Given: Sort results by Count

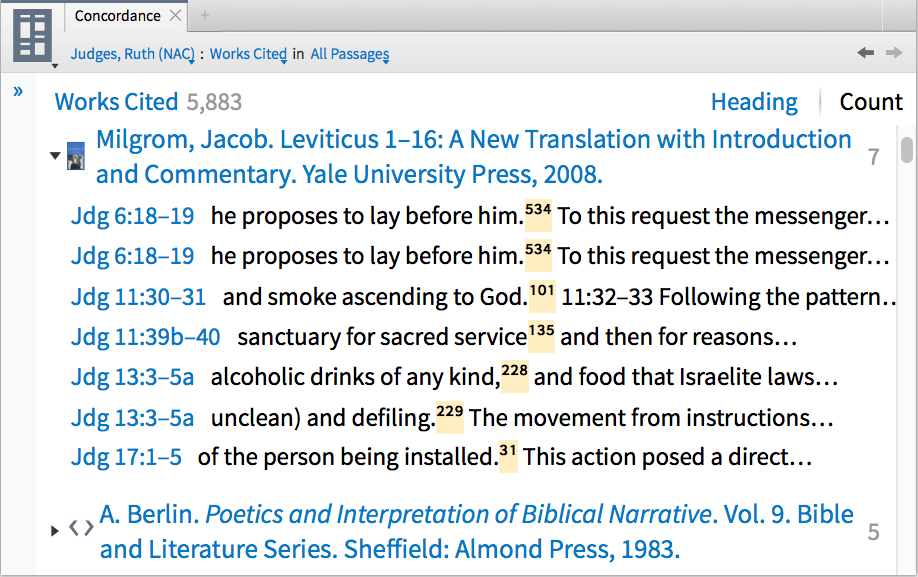Looking at the screenshot, I should click(871, 102).
